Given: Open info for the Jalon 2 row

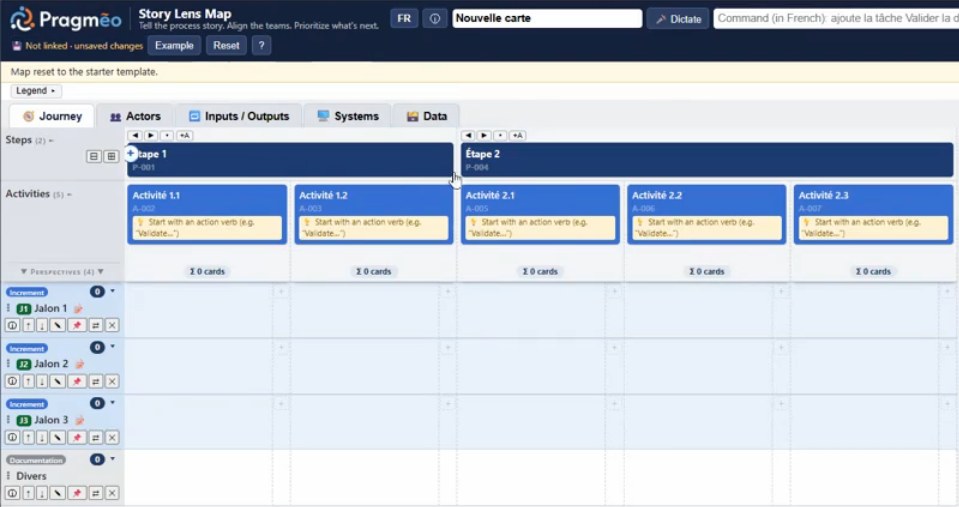Looking at the screenshot, I should [12, 382].
